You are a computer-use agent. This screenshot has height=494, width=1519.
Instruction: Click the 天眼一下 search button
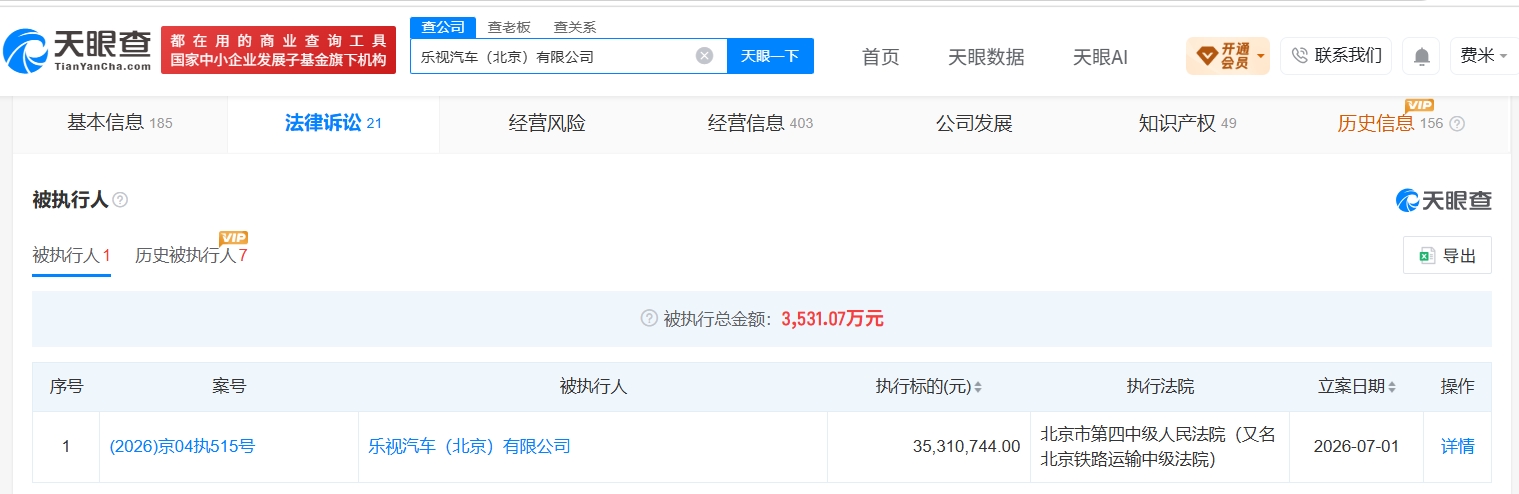770,56
